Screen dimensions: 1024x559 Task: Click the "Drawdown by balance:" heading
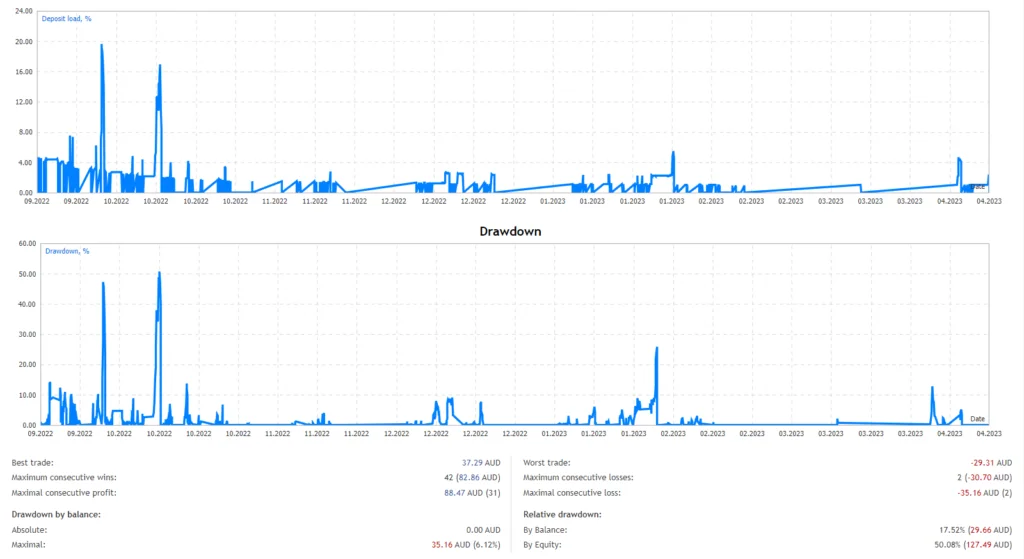coord(56,514)
